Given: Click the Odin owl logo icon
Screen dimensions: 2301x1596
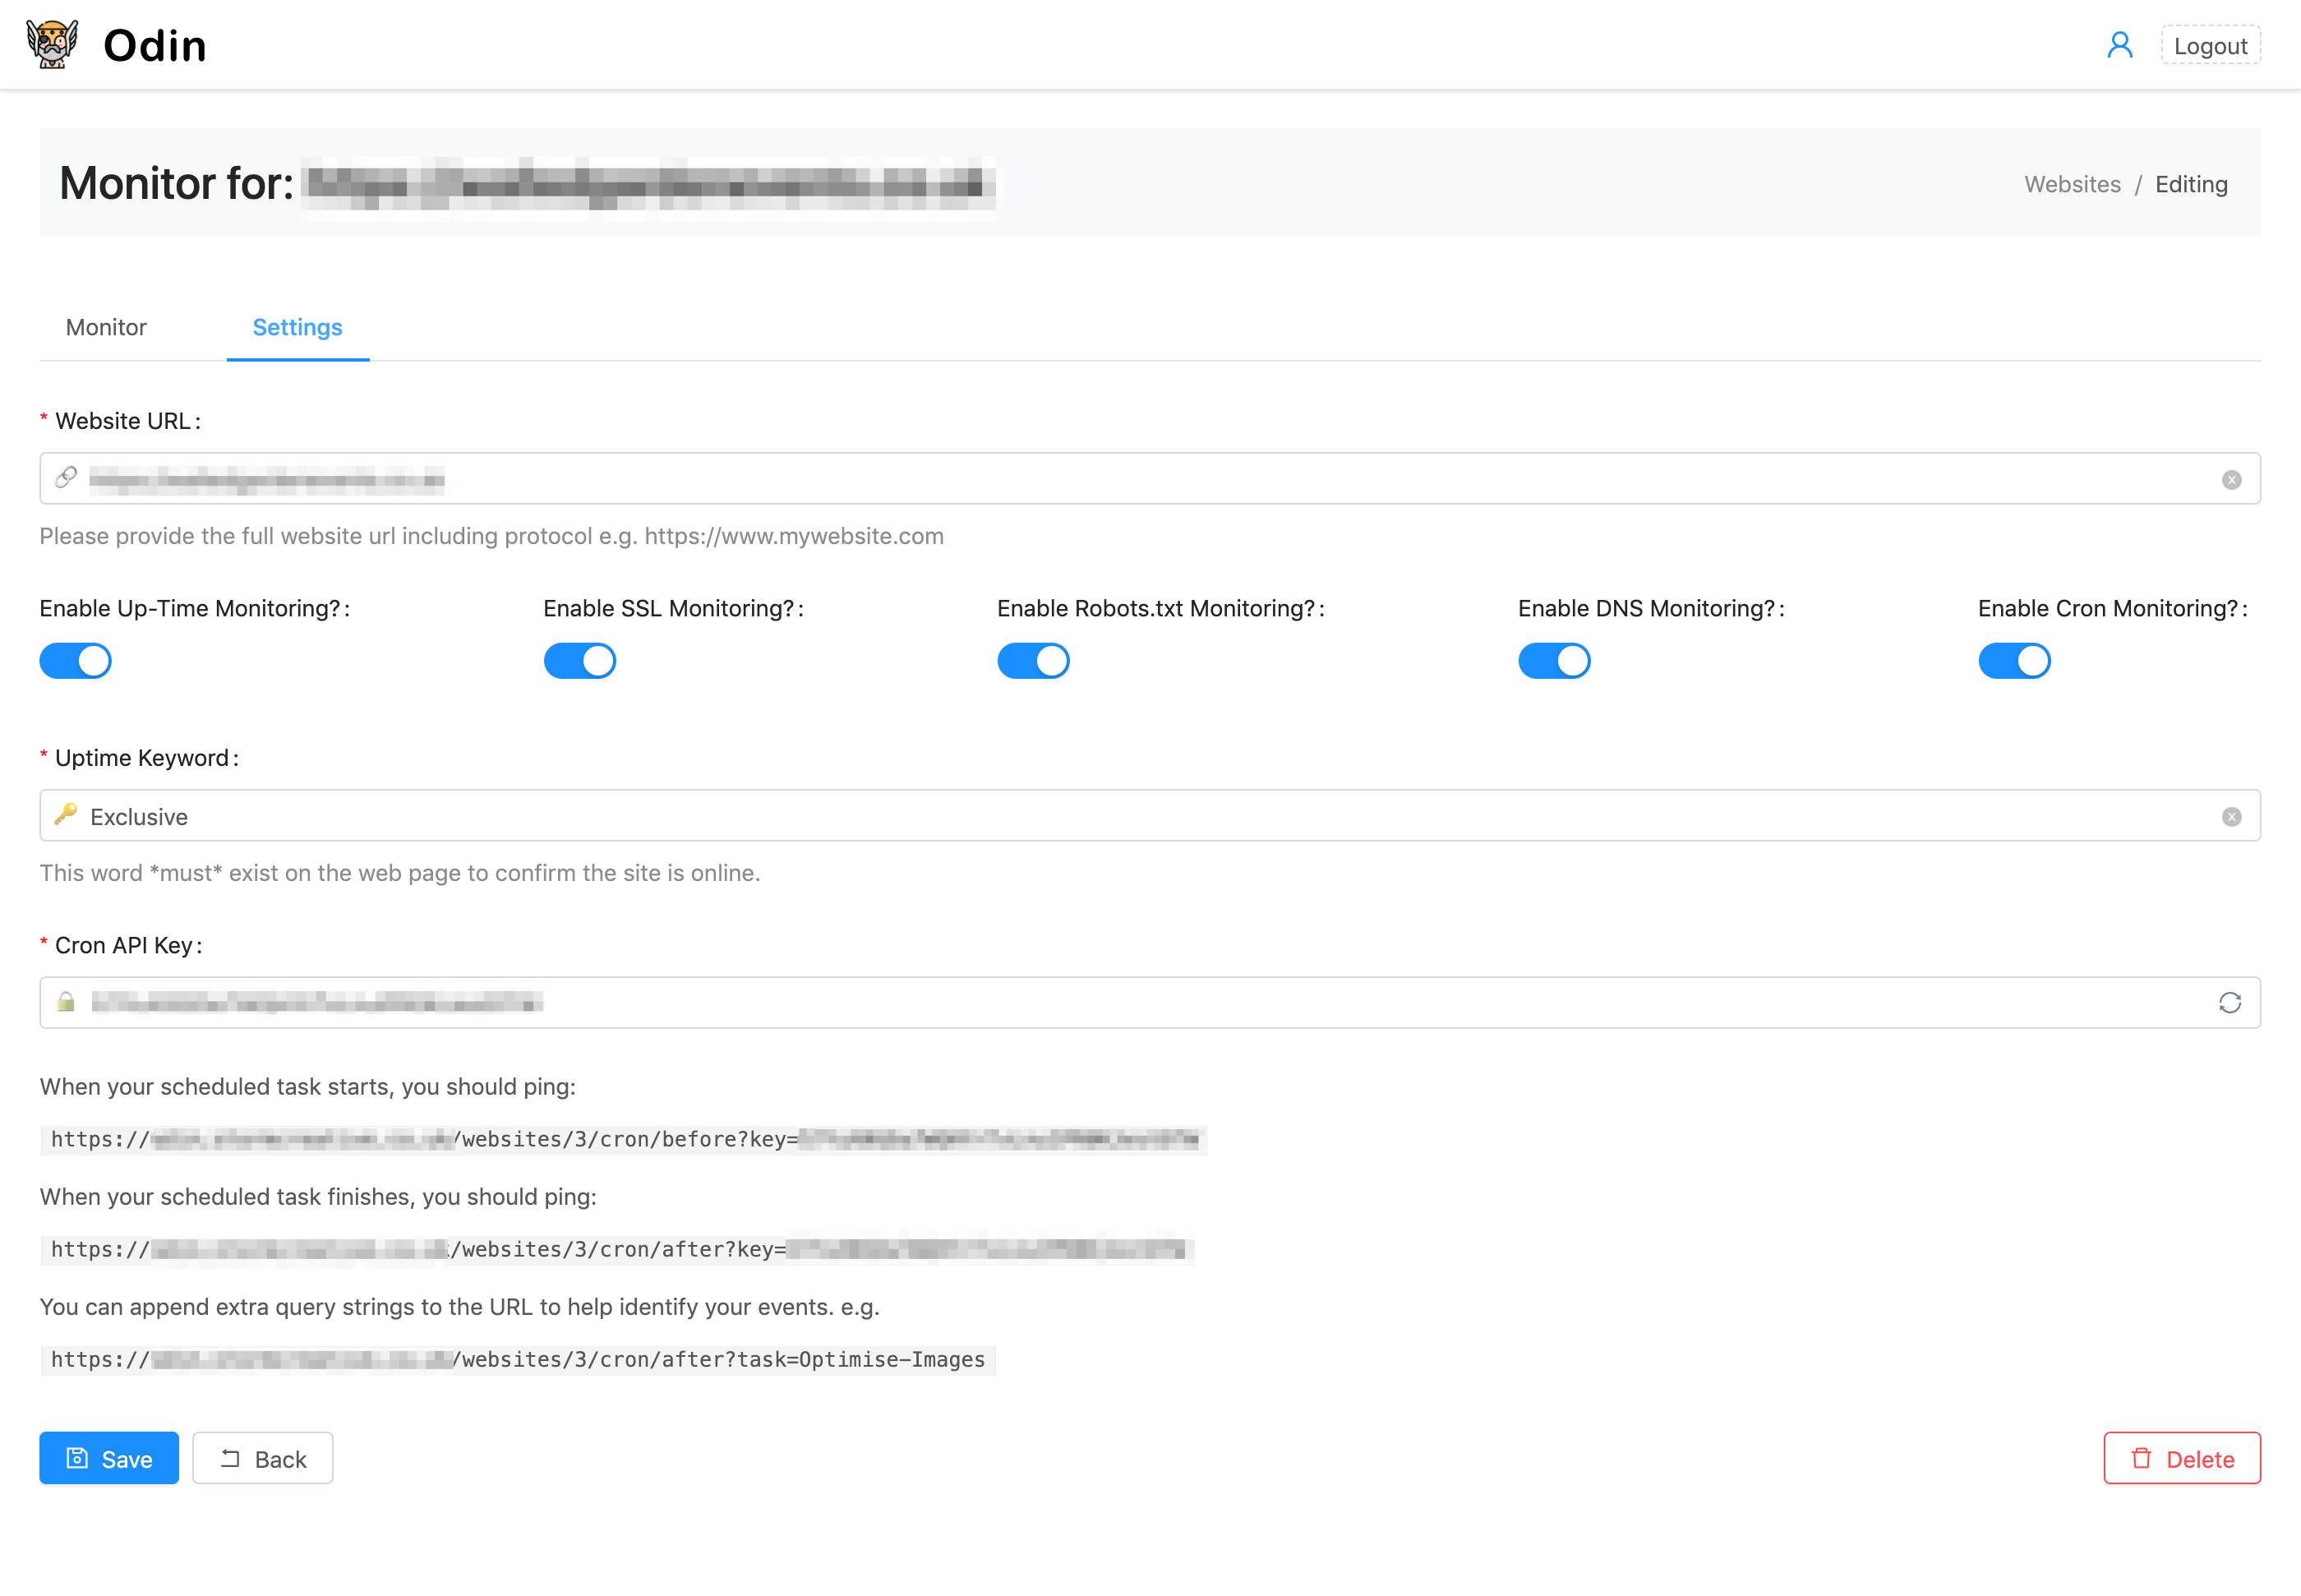Looking at the screenshot, I should tap(52, 45).
